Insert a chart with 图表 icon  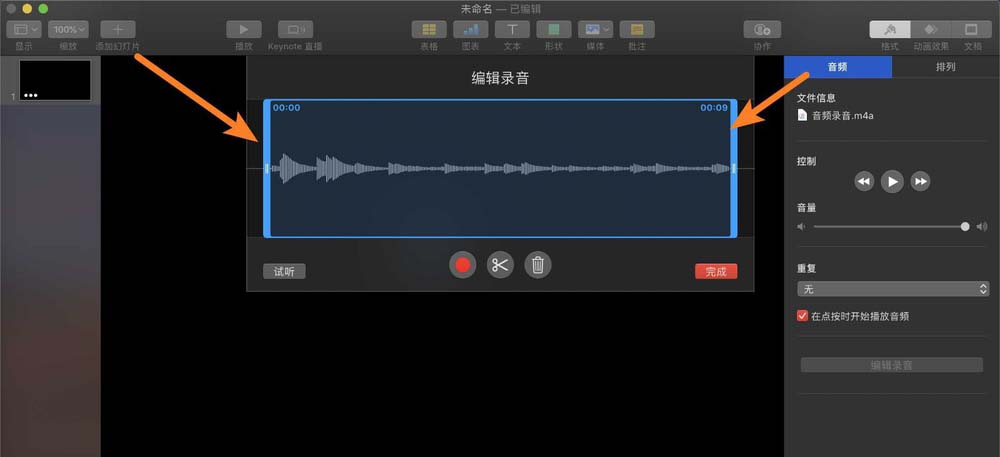[471, 29]
